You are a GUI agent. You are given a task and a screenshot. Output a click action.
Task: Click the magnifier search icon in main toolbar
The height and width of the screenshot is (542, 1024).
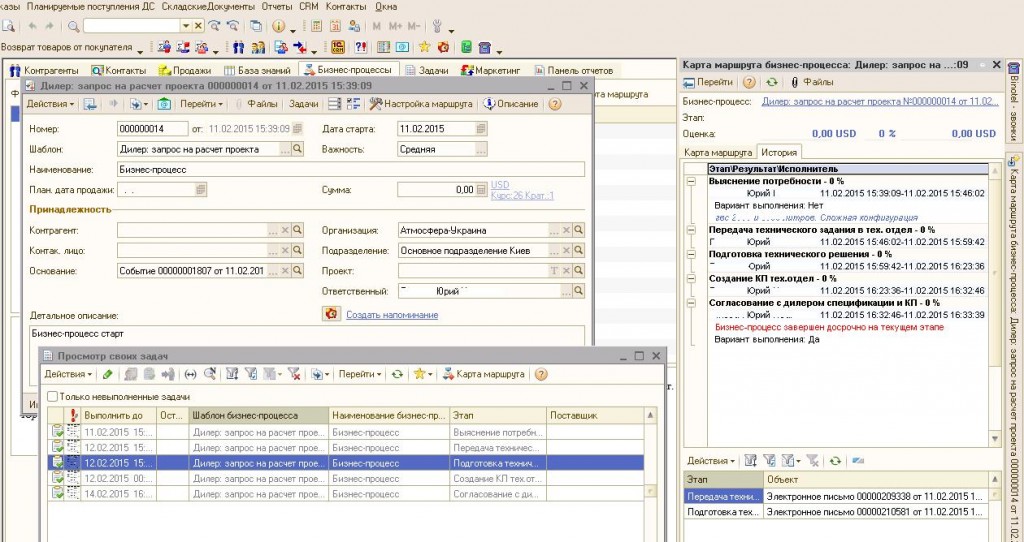(x=74, y=26)
